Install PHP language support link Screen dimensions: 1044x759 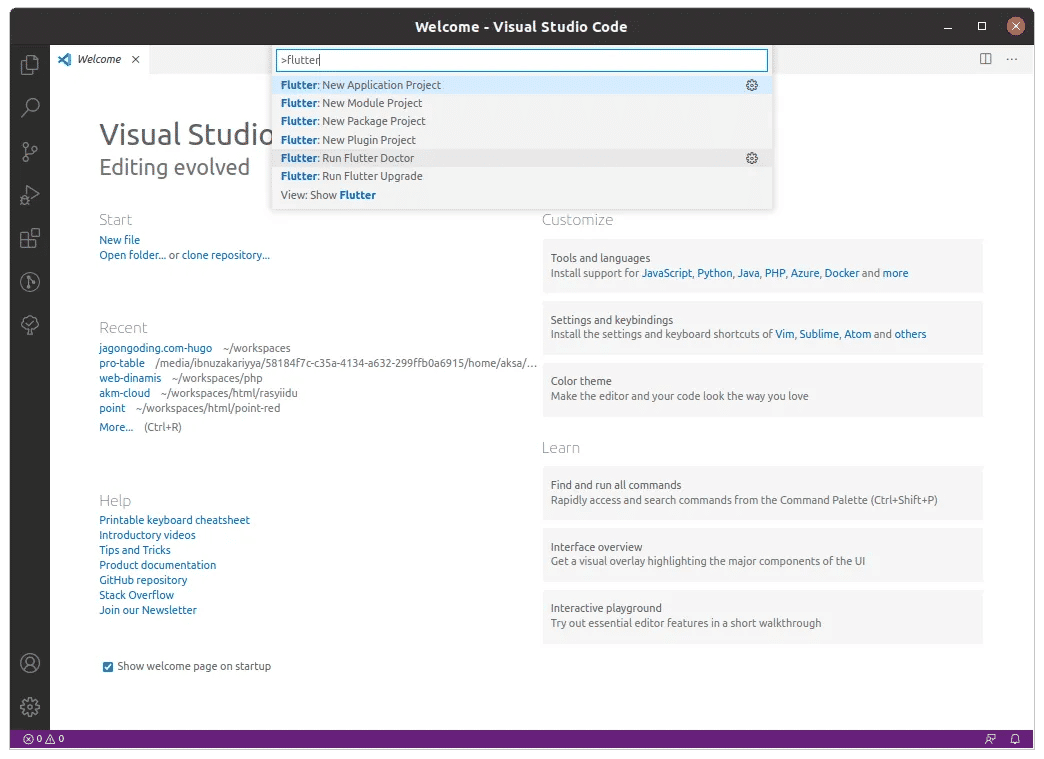tap(775, 273)
